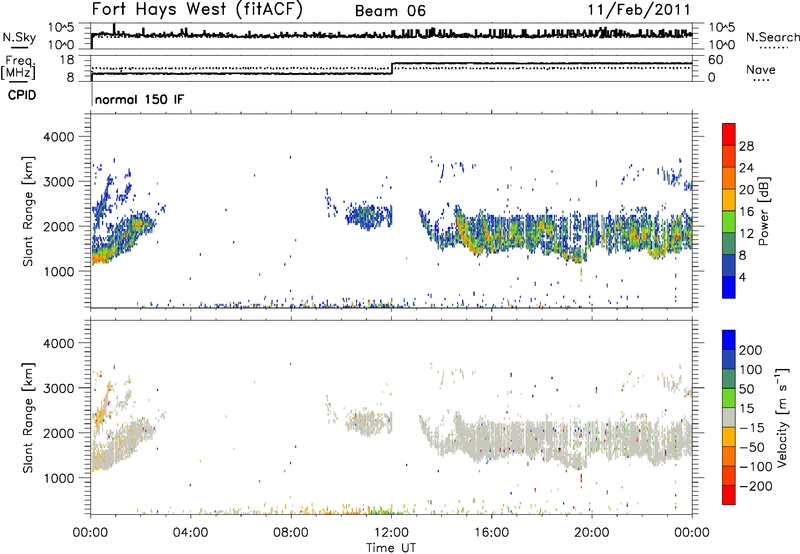The height and width of the screenshot is (554, 800).
Task: Click the blue bottom Power colorbar swatch
Action: click(x=729, y=287)
